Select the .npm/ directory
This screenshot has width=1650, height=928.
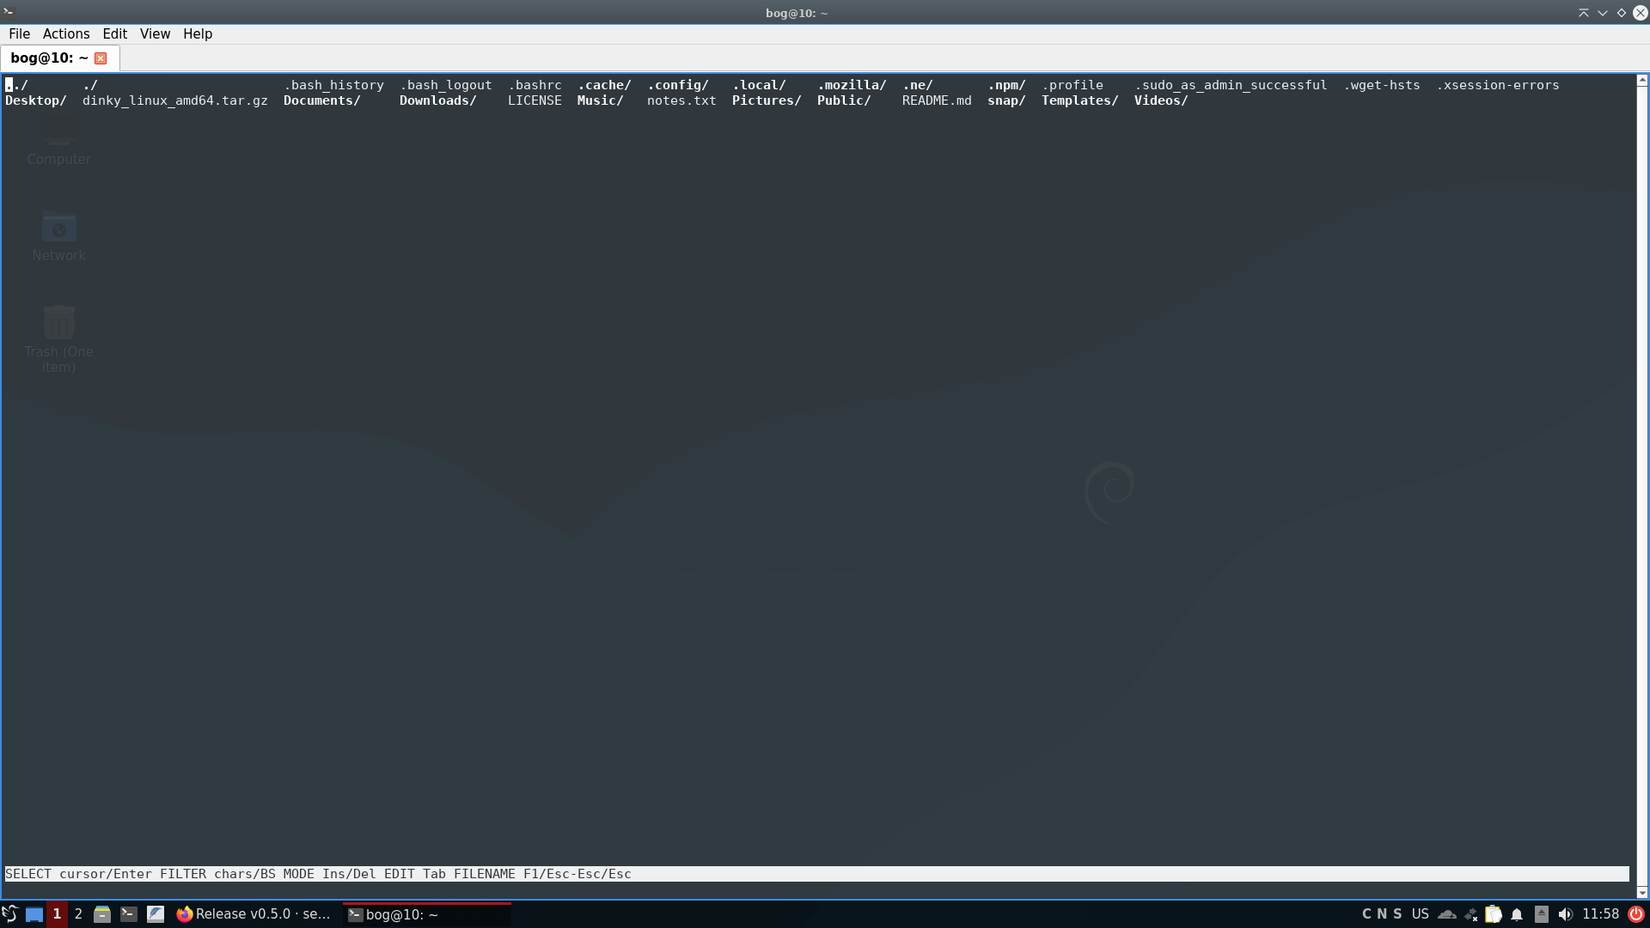pos(1006,85)
